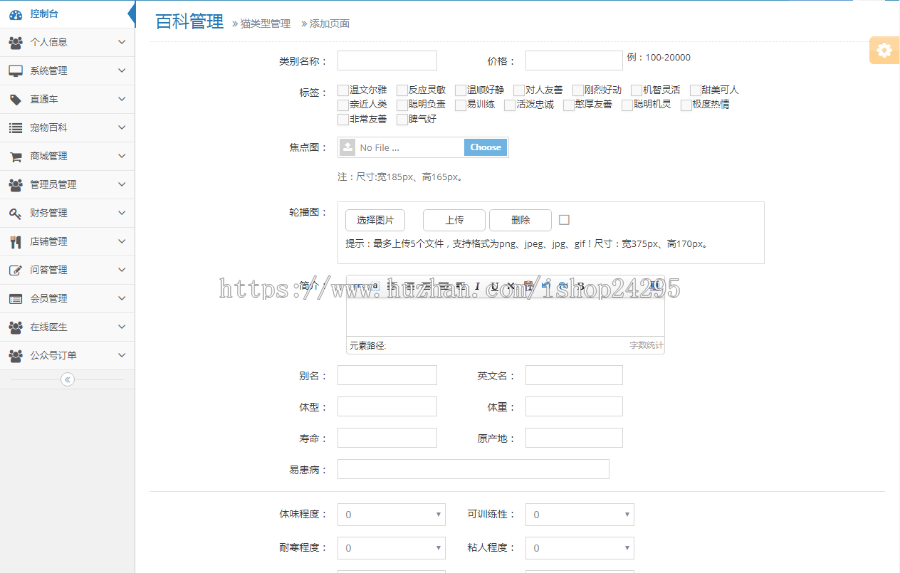Click the 添加页面 breadcrumb
The image size is (900, 573).
(x=329, y=24)
